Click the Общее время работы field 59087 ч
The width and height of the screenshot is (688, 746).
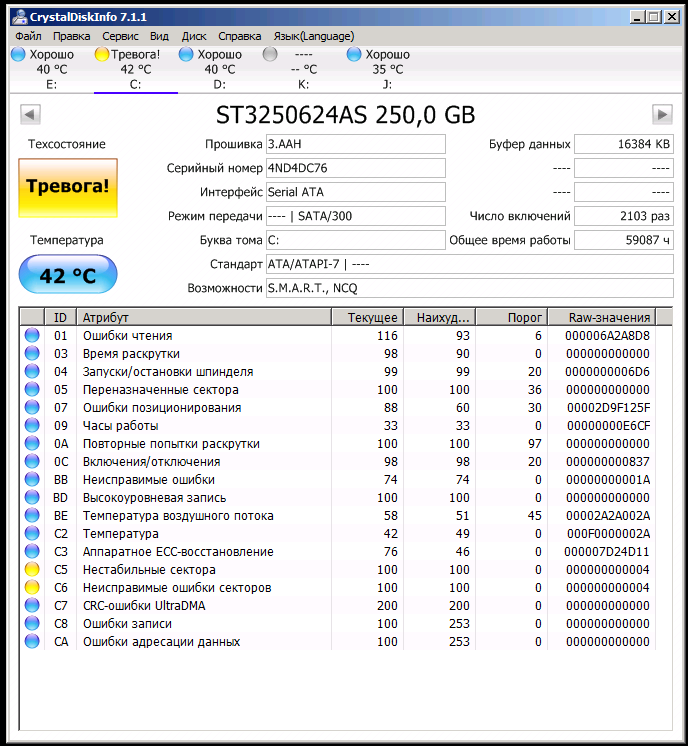click(x=624, y=240)
